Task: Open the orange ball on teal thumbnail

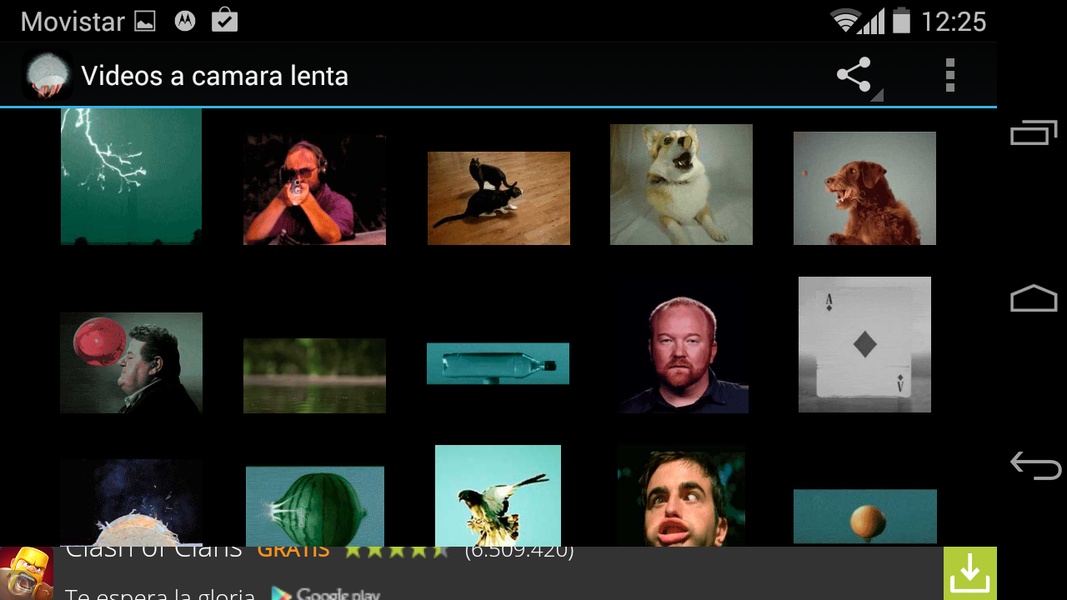Action: tap(865, 516)
